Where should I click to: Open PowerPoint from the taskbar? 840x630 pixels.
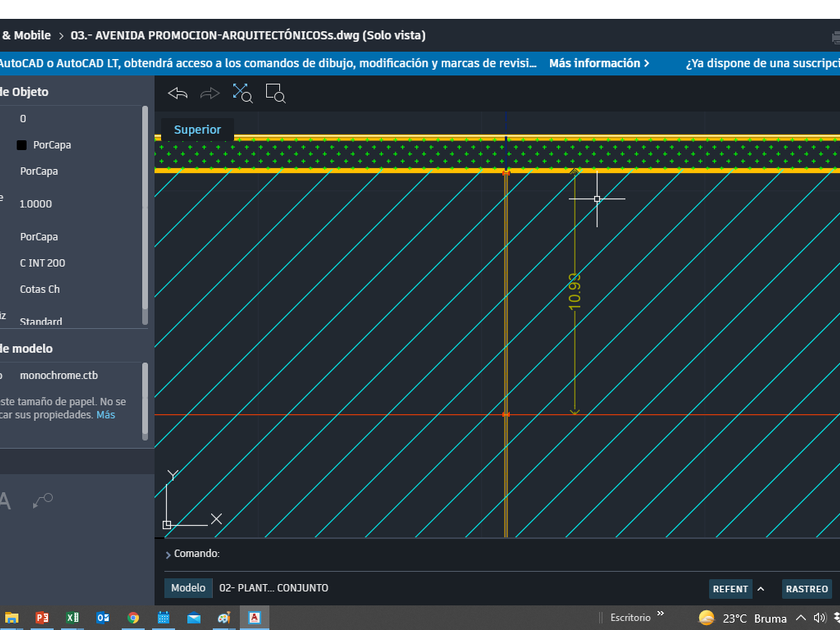42,618
